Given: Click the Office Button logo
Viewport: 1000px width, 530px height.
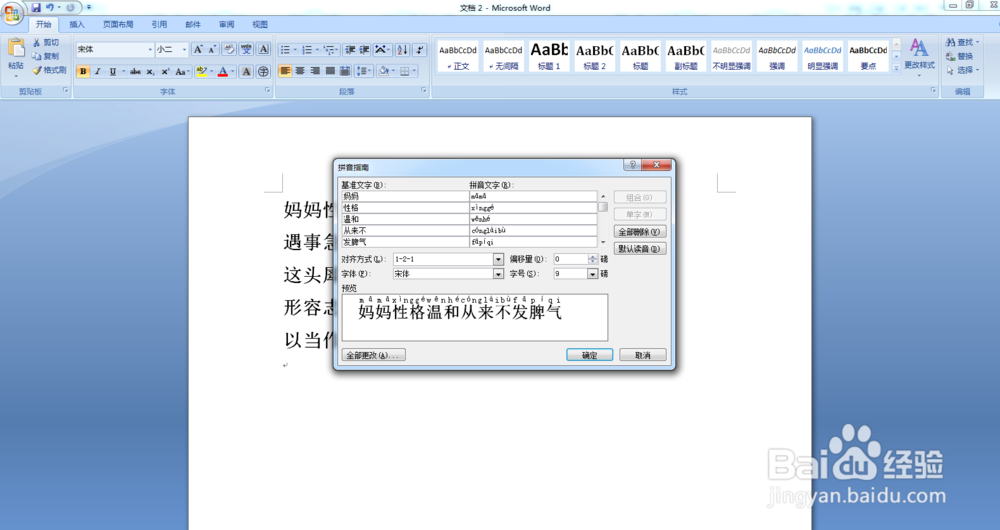Looking at the screenshot, I should [12, 11].
